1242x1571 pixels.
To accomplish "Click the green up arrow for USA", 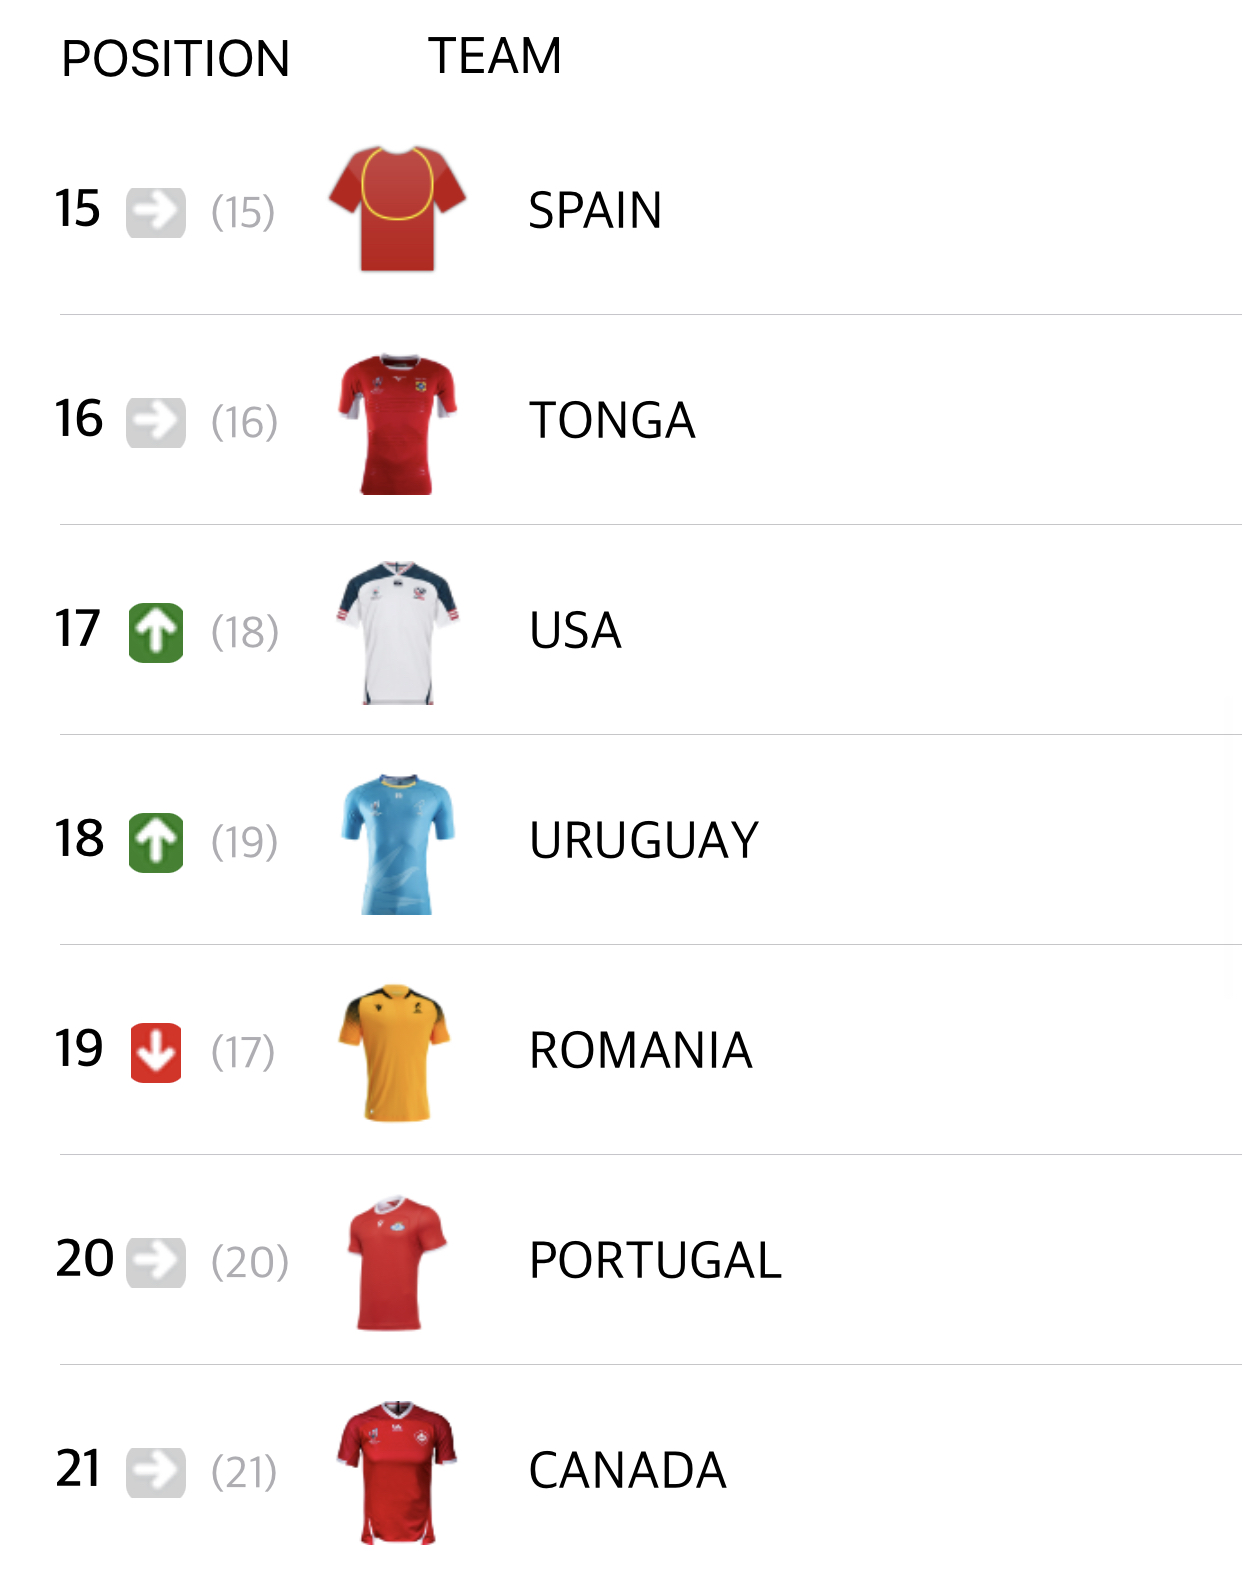I will click(156, 633).
